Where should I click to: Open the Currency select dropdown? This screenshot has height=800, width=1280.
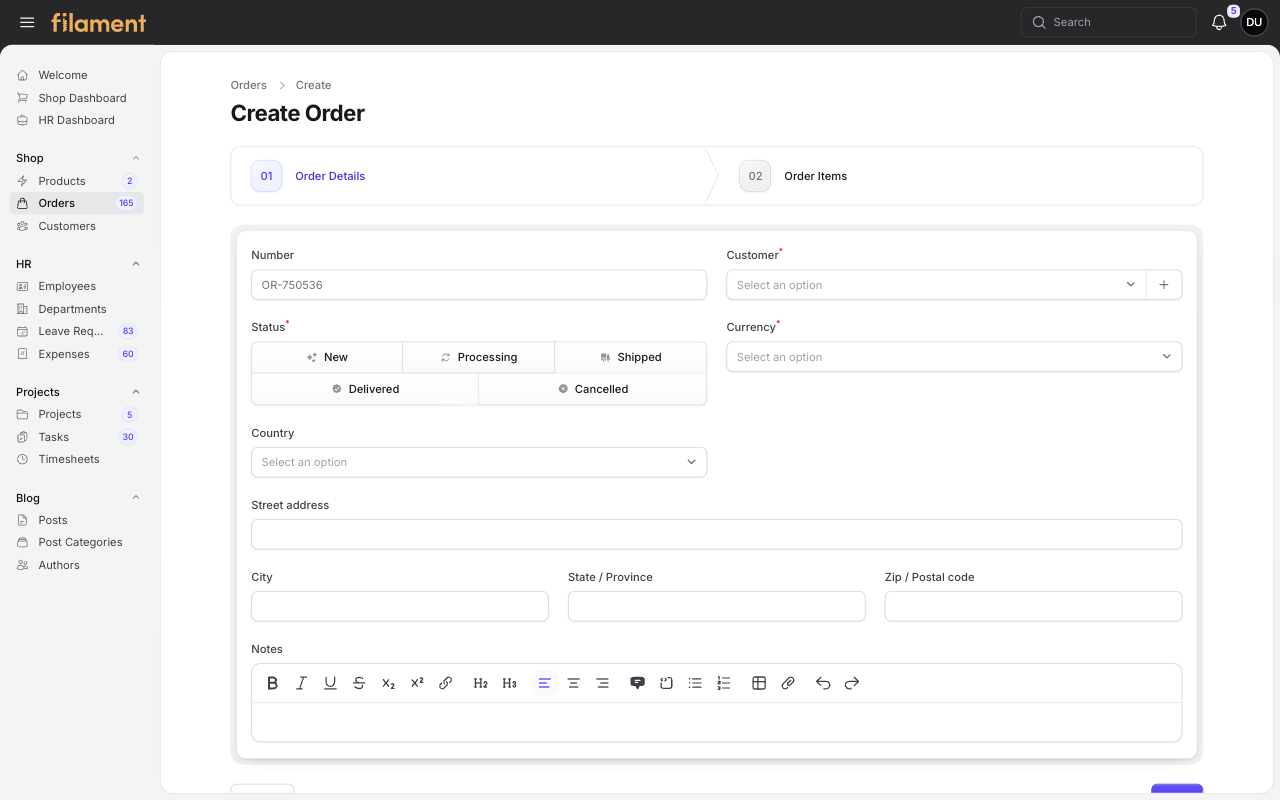click(x=954, y=357)
